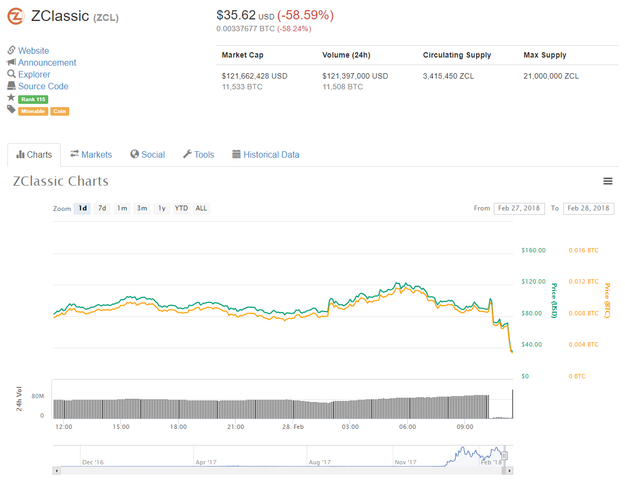Toggle the Price (BTC) axis legend
Viewport: 625px width, 480px height.
607,301
